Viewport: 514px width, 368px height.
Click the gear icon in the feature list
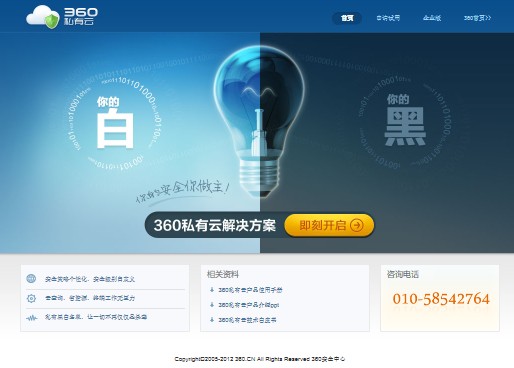tap(31, 298)
